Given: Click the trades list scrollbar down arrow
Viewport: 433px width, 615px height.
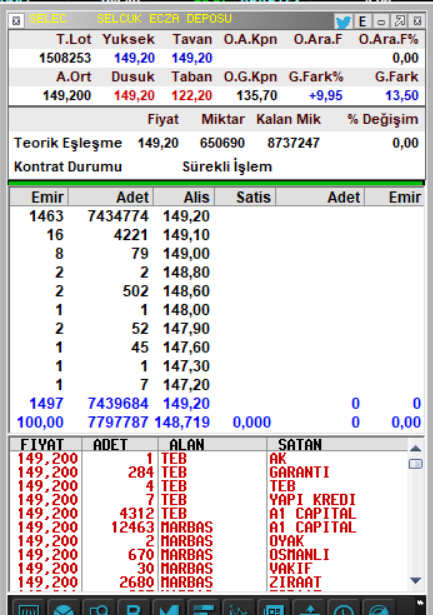Looking at the screenshot, I should click(415, 580).
